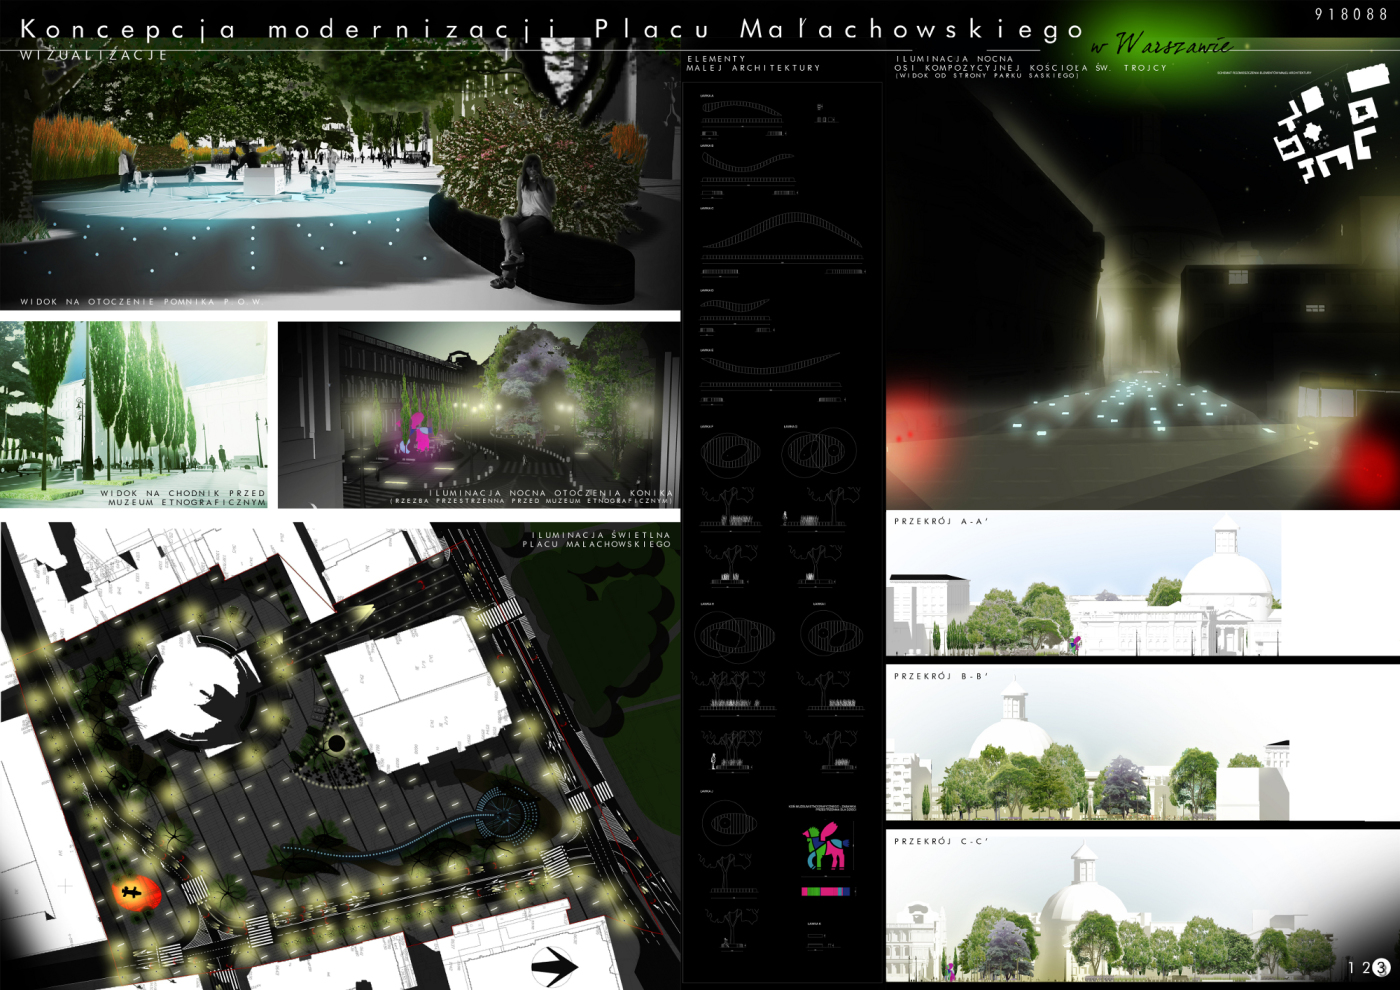This screenshot has height=990, width=1400.
Task: Click page number 2 in corner
Action: click(1365, 967)
